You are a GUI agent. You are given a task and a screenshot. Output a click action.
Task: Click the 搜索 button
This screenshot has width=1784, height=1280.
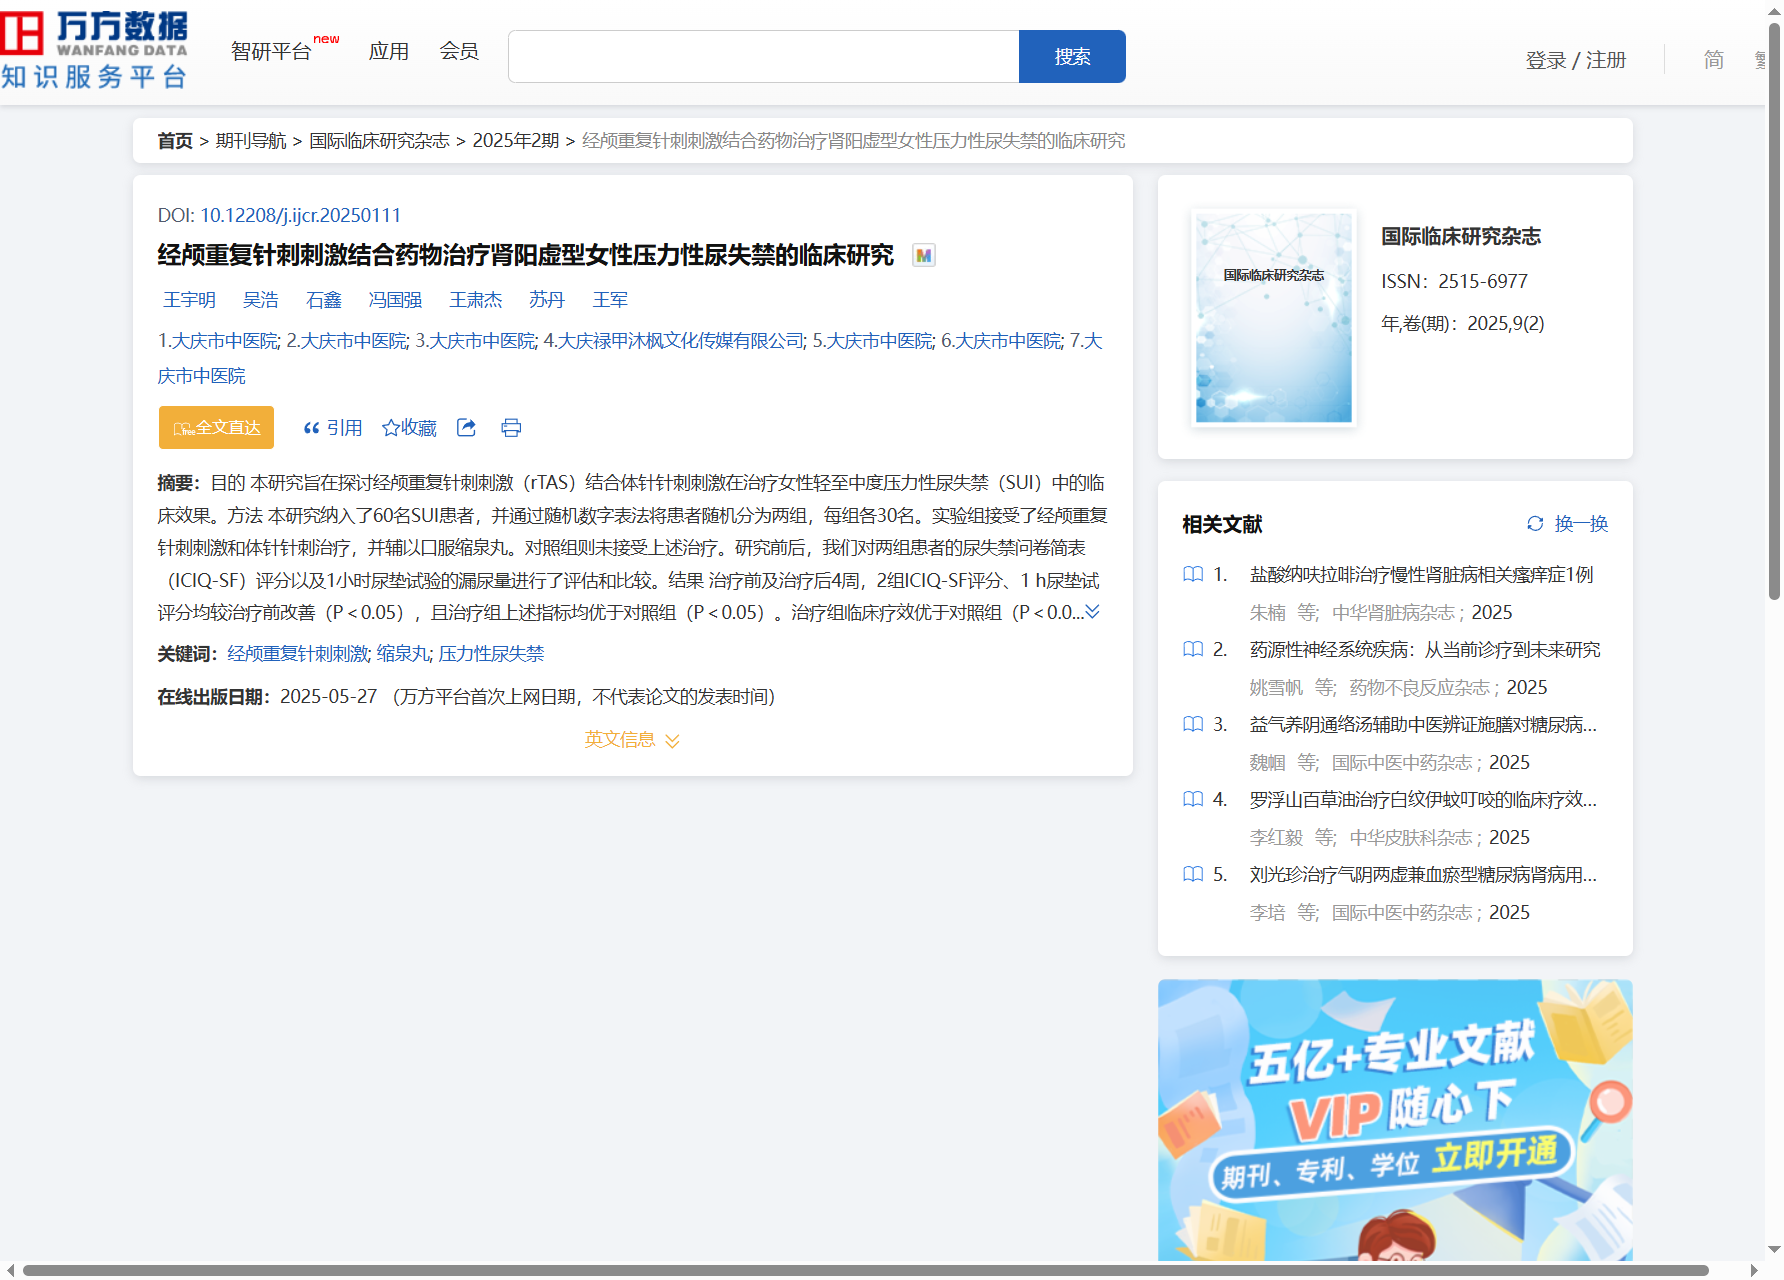1072,57
